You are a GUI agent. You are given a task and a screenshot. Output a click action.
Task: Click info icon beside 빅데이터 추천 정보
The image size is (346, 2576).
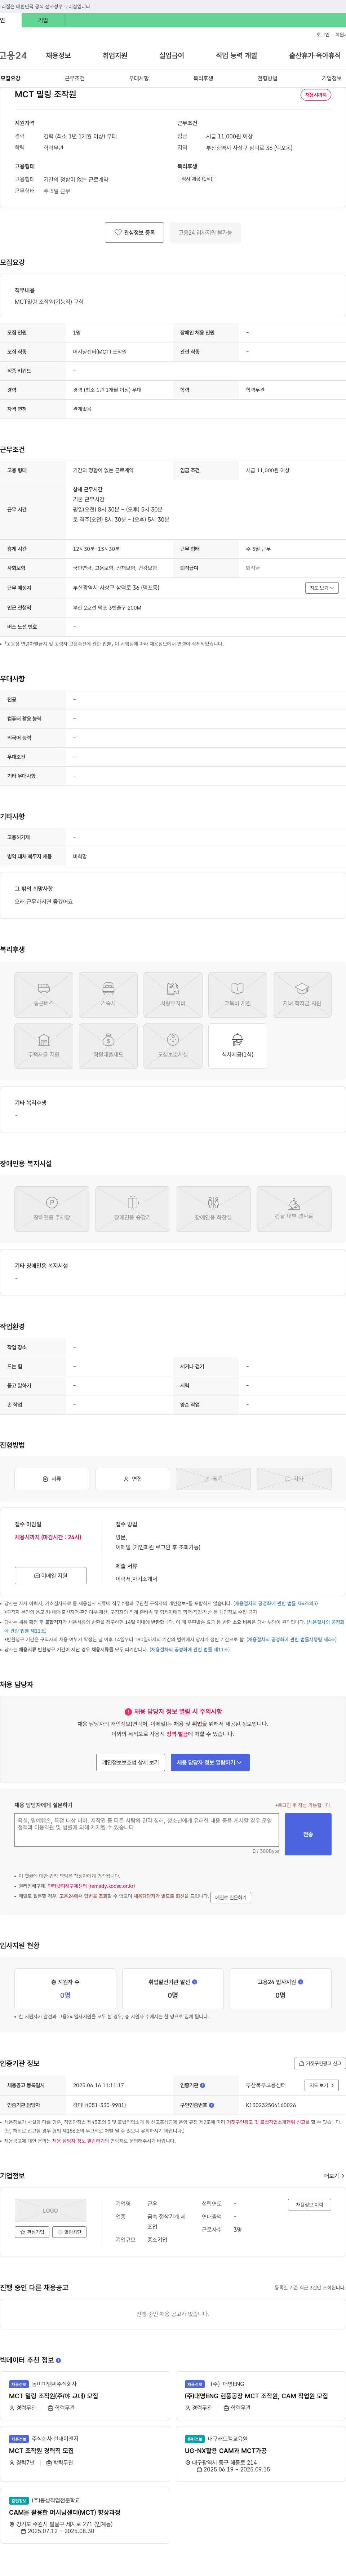58,2360
